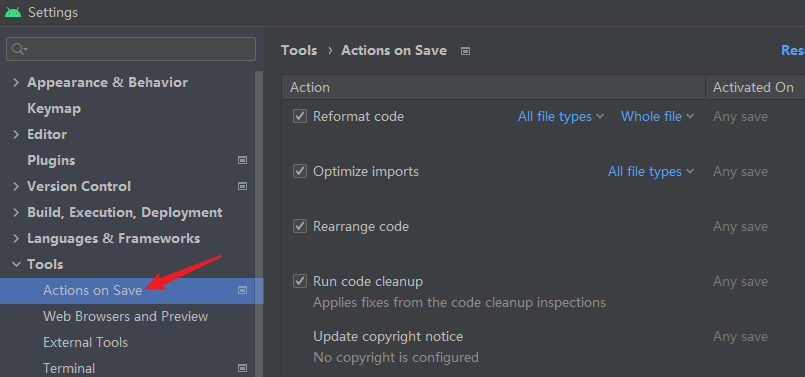The image size is (805, 377).
Task: Click the search magnifier icon in settings
Action: [20, 49]
